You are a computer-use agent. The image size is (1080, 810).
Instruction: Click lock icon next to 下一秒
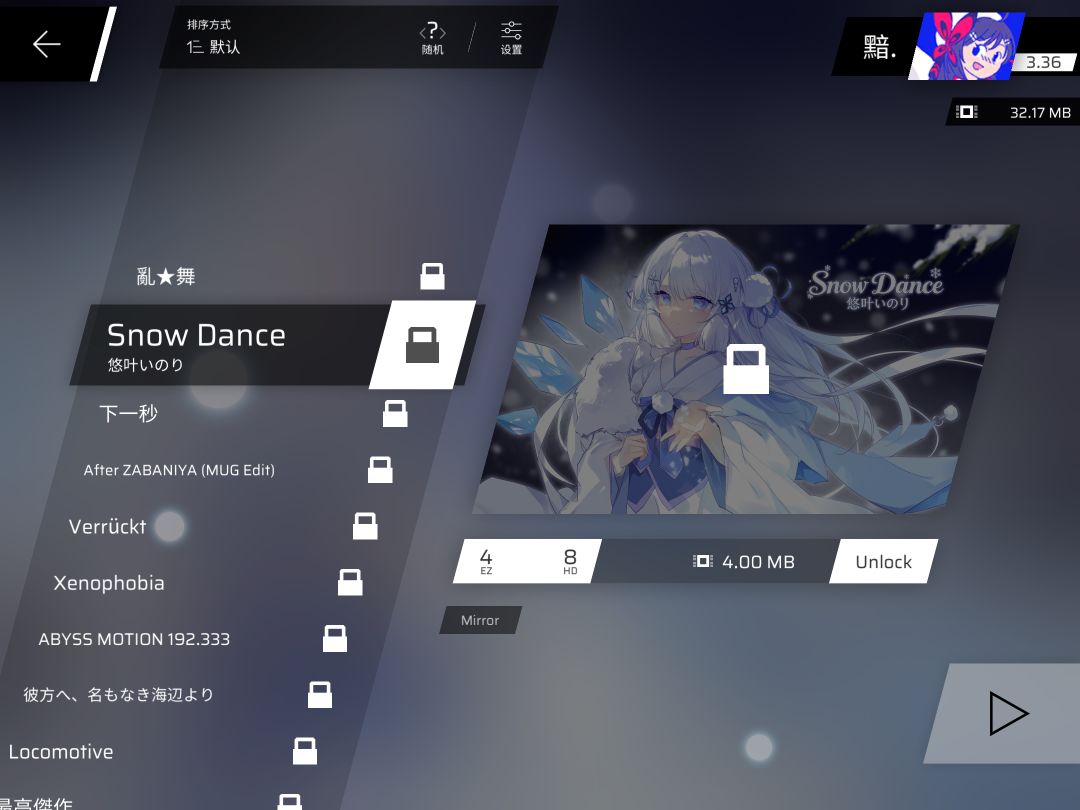(x=395, y=413)
